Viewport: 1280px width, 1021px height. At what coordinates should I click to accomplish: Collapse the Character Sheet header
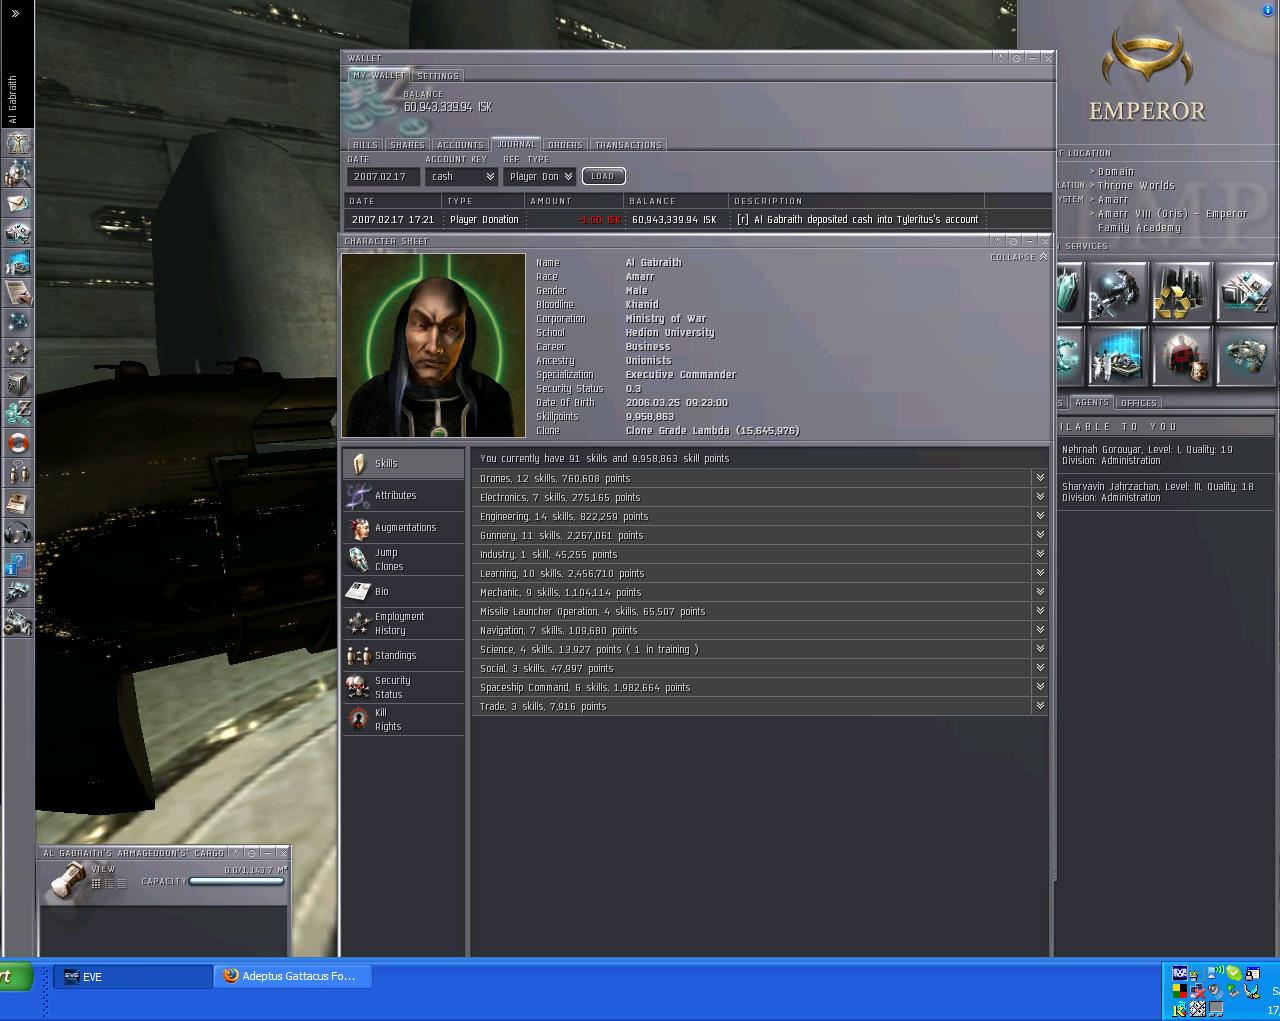(x=1019, y=257)
